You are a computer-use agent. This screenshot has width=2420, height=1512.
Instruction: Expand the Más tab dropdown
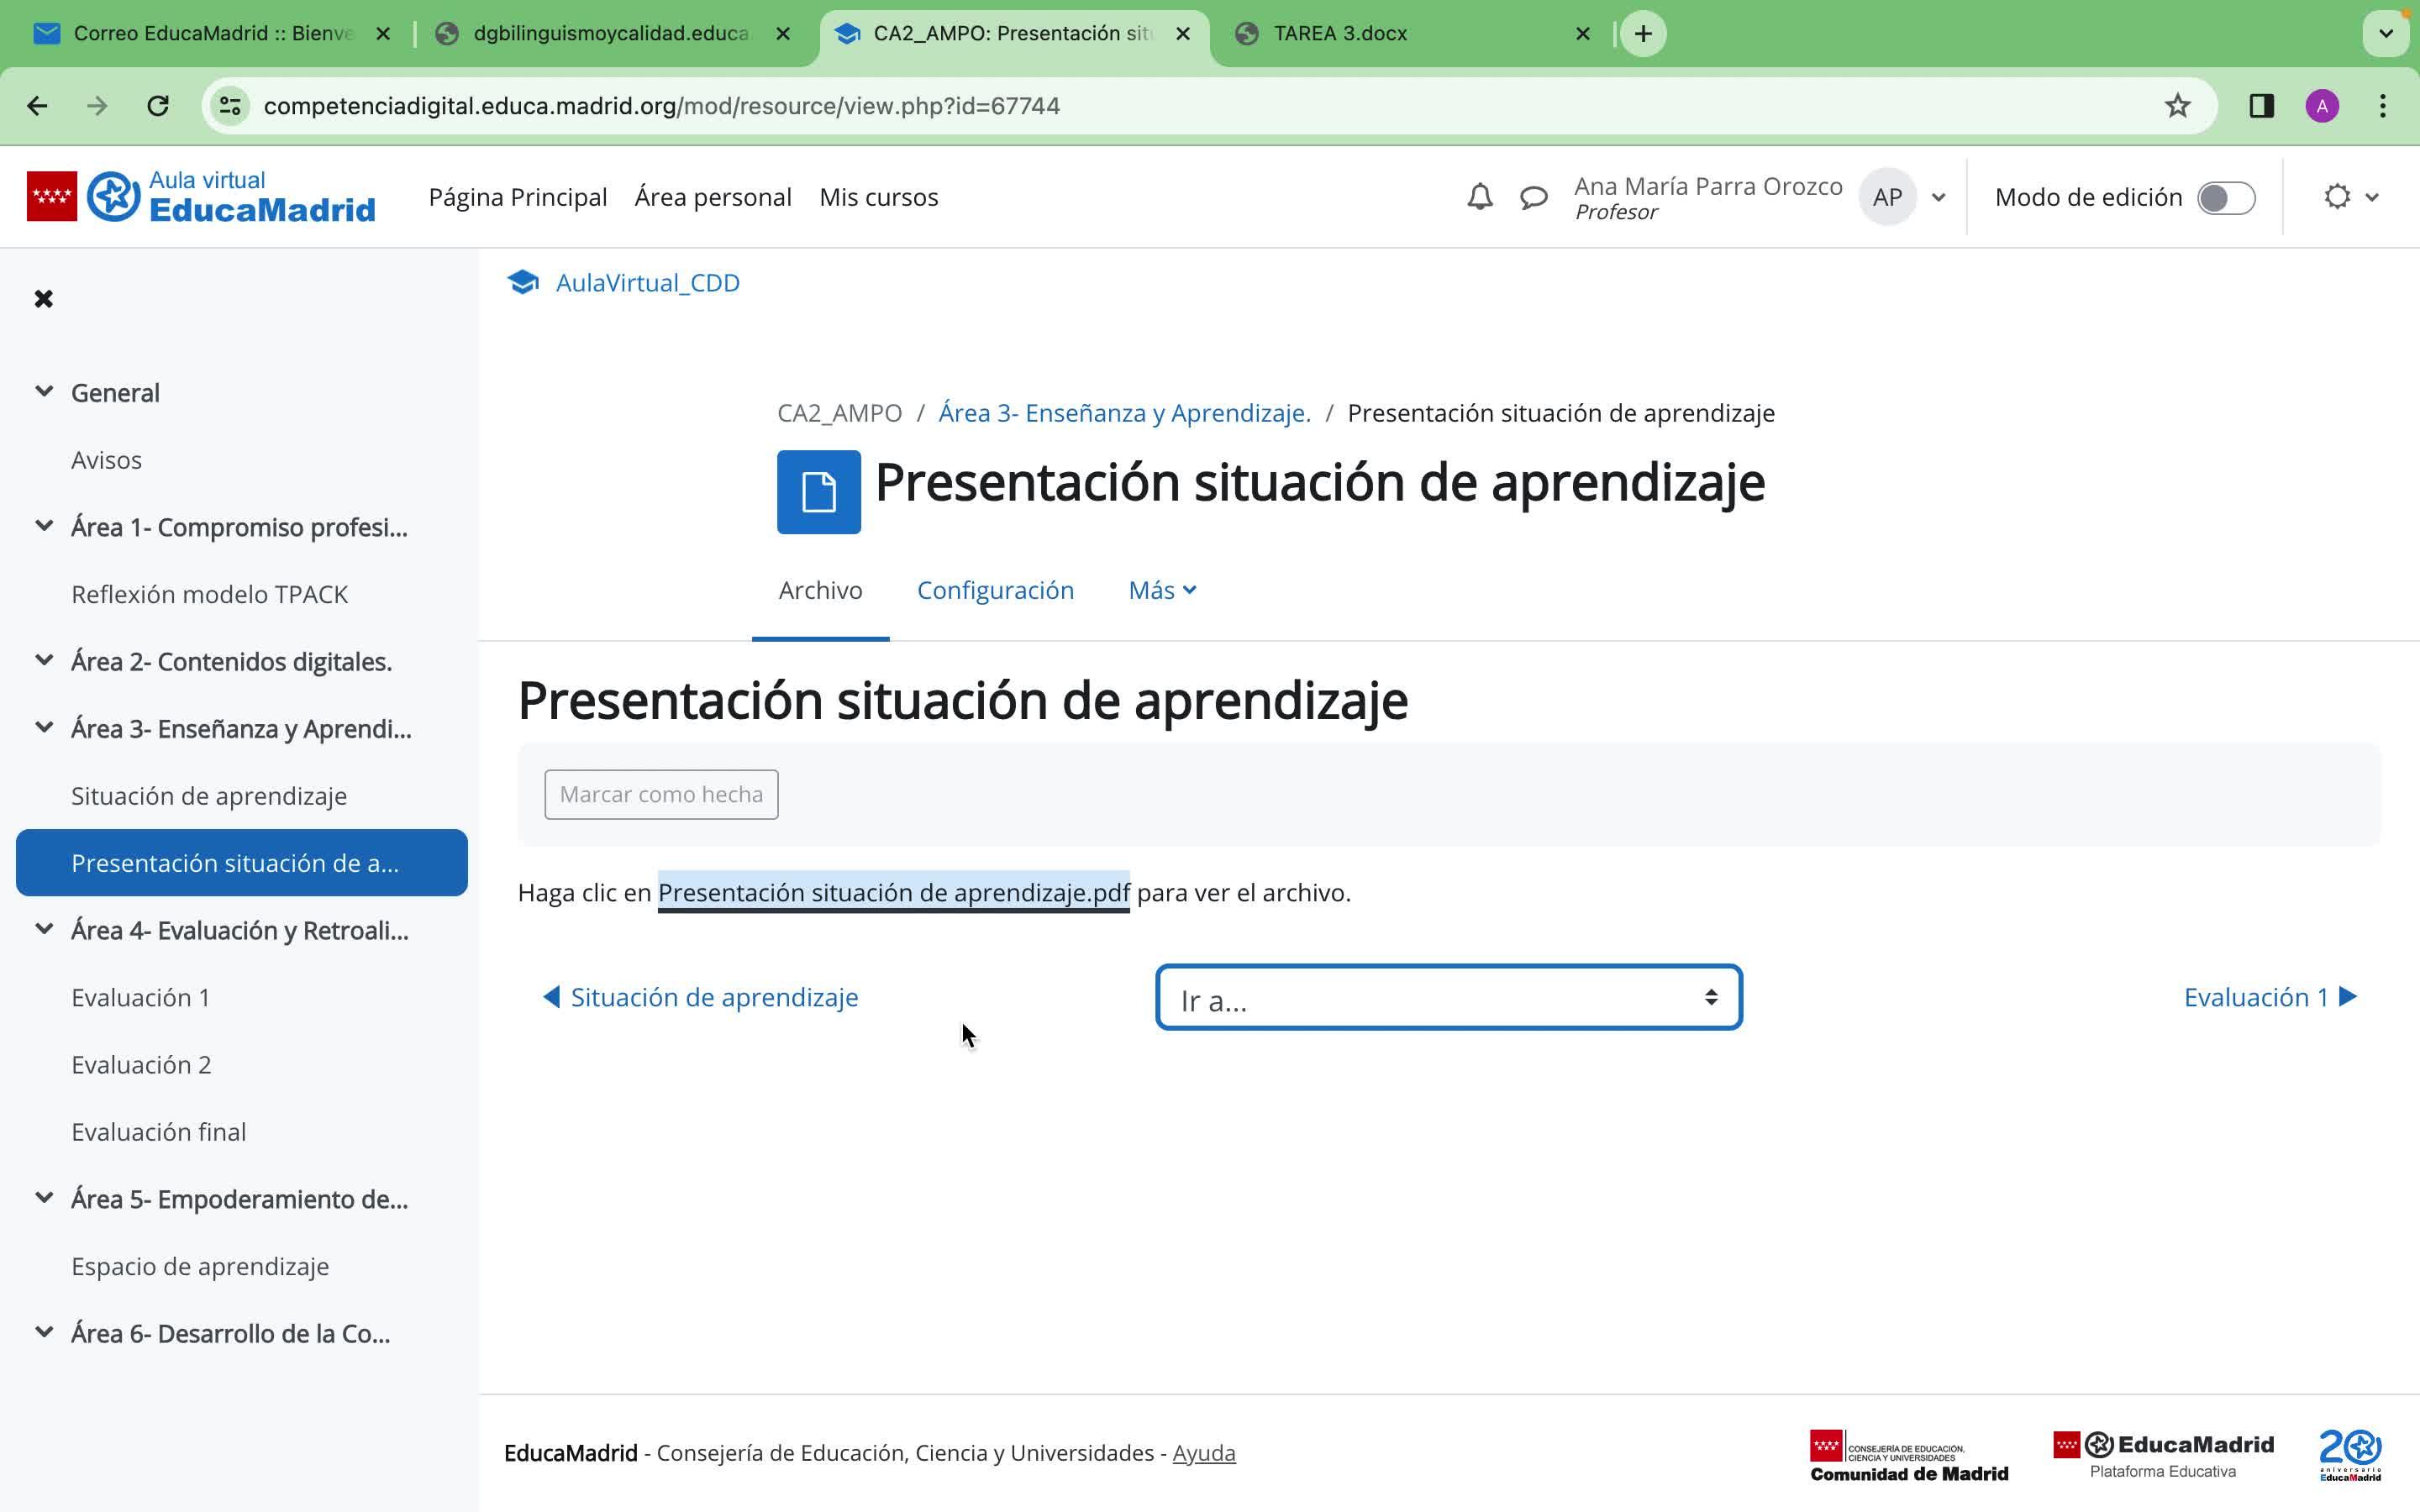[x=1161, y=591]
